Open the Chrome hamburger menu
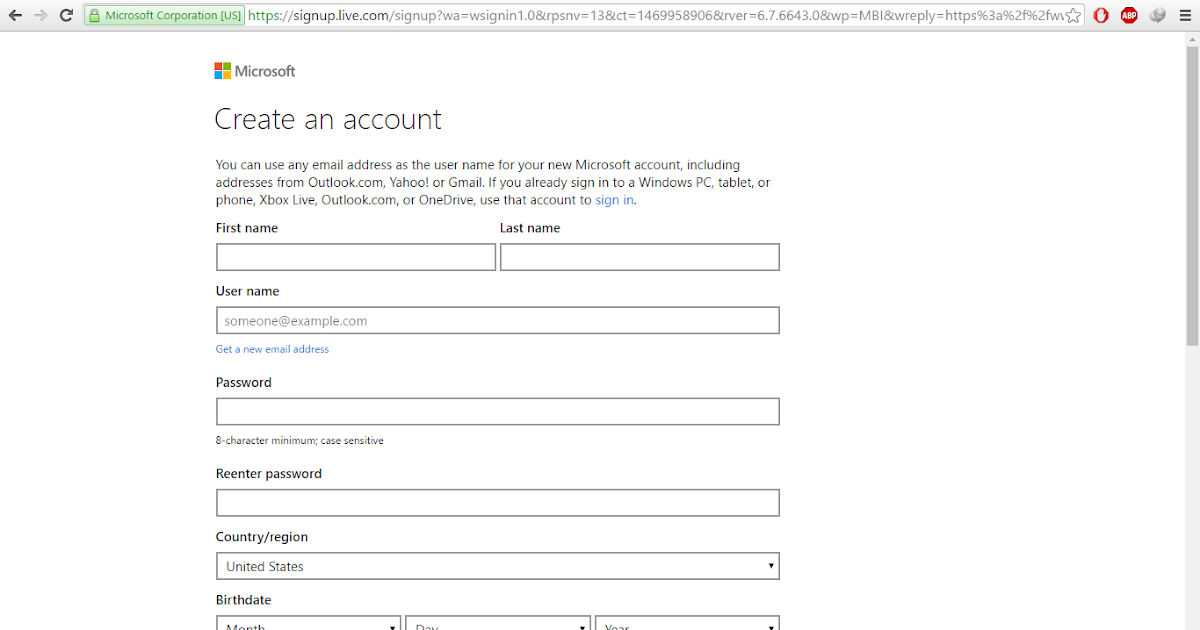The height and width of the screenshot is (630, 1200). click(1186, 16)
